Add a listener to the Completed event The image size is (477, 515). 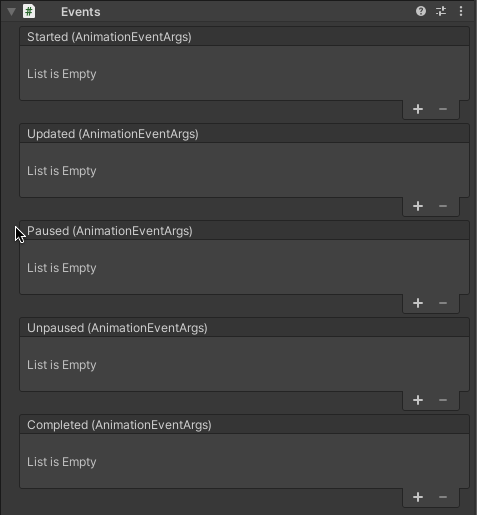(418, 497)
